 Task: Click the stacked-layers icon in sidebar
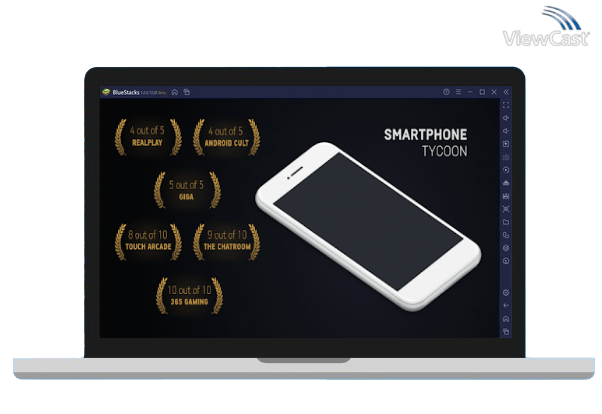point(506,248)
